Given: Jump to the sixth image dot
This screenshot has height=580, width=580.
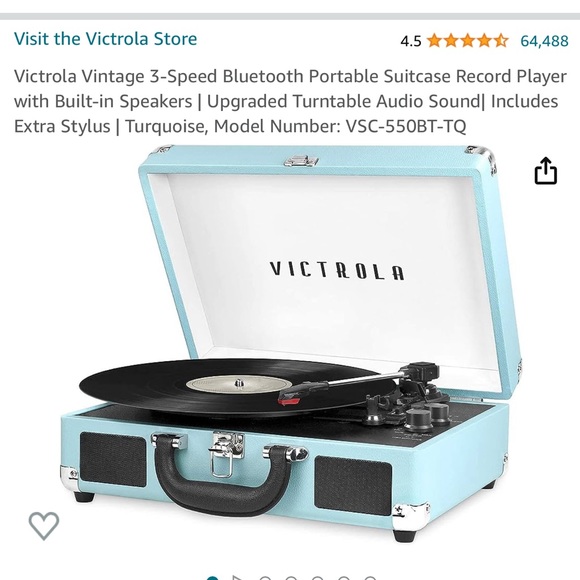Looking at the screenshot, I should tap(344, 578).
